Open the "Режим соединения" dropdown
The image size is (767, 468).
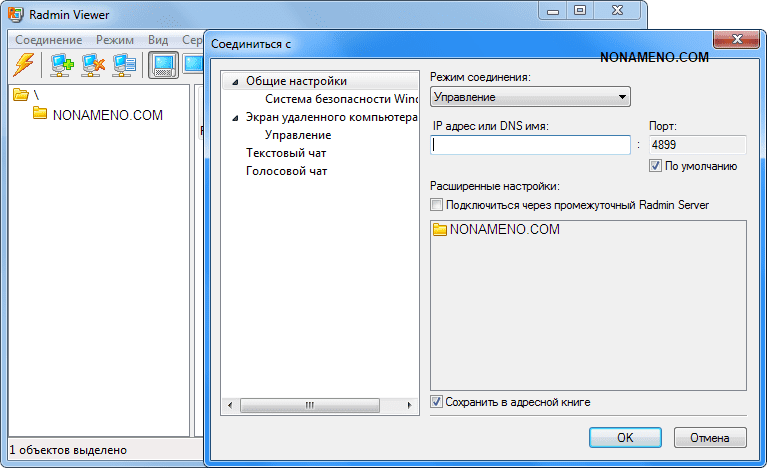pyautogui.click(x=530, y=97)
